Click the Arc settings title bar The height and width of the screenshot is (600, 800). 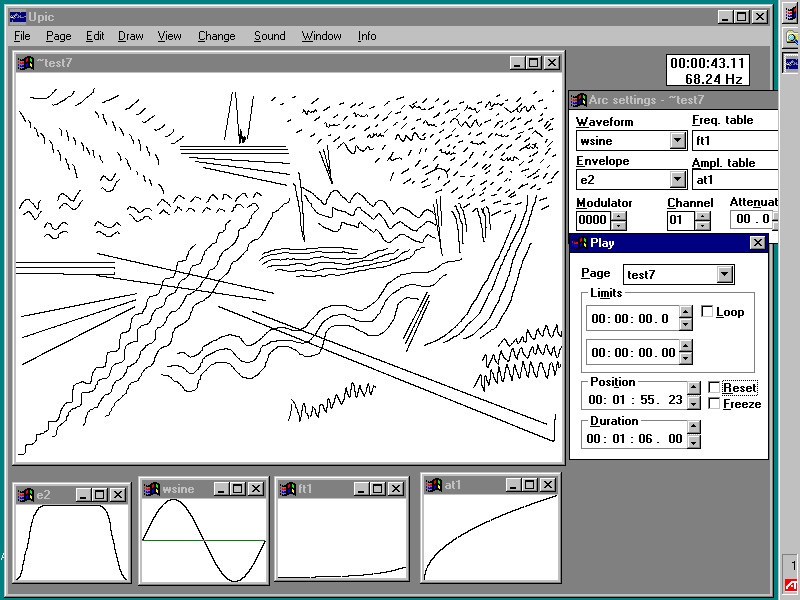click(x=673, y=100)
